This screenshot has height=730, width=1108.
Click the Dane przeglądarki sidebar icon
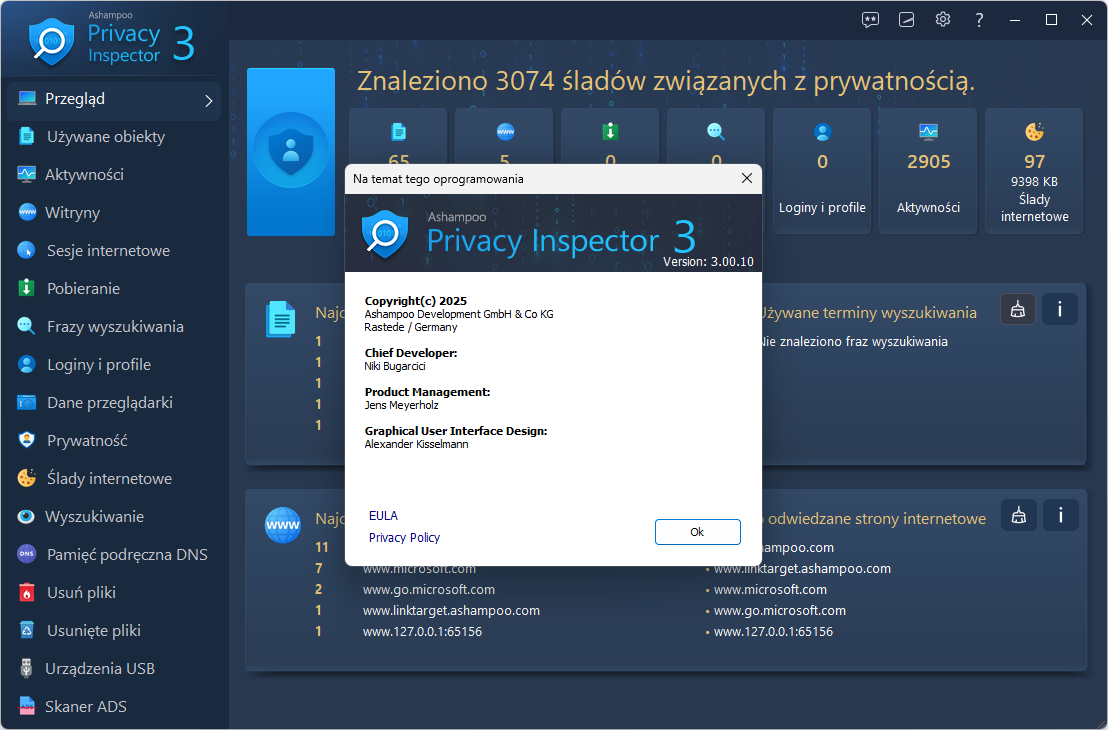coord(26,403)
